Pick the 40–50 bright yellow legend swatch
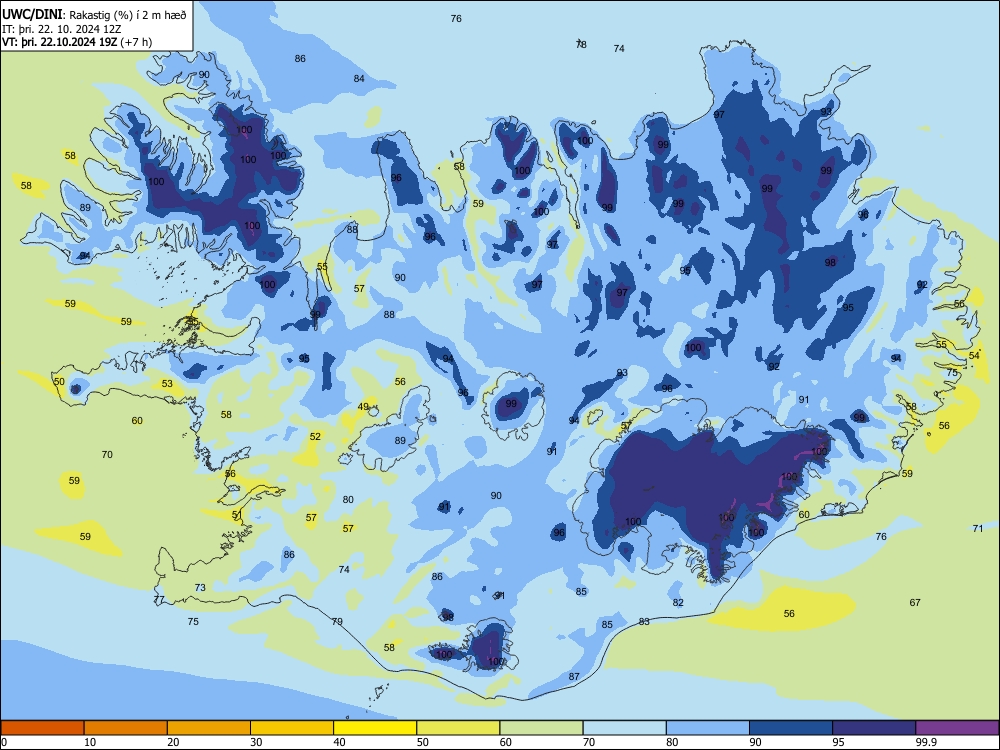Screen dimensions: 1000x750 [375, 728]
